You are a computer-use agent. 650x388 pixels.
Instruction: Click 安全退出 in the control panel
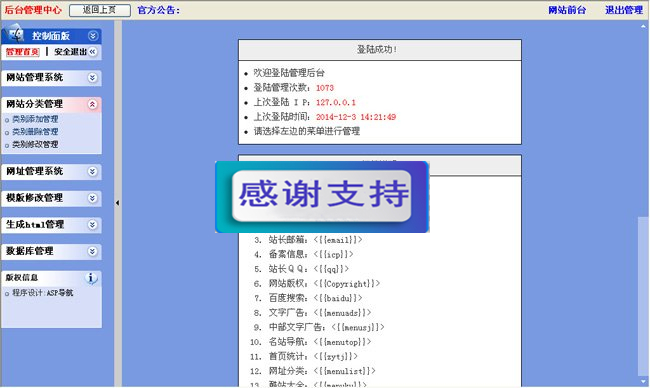70,52
